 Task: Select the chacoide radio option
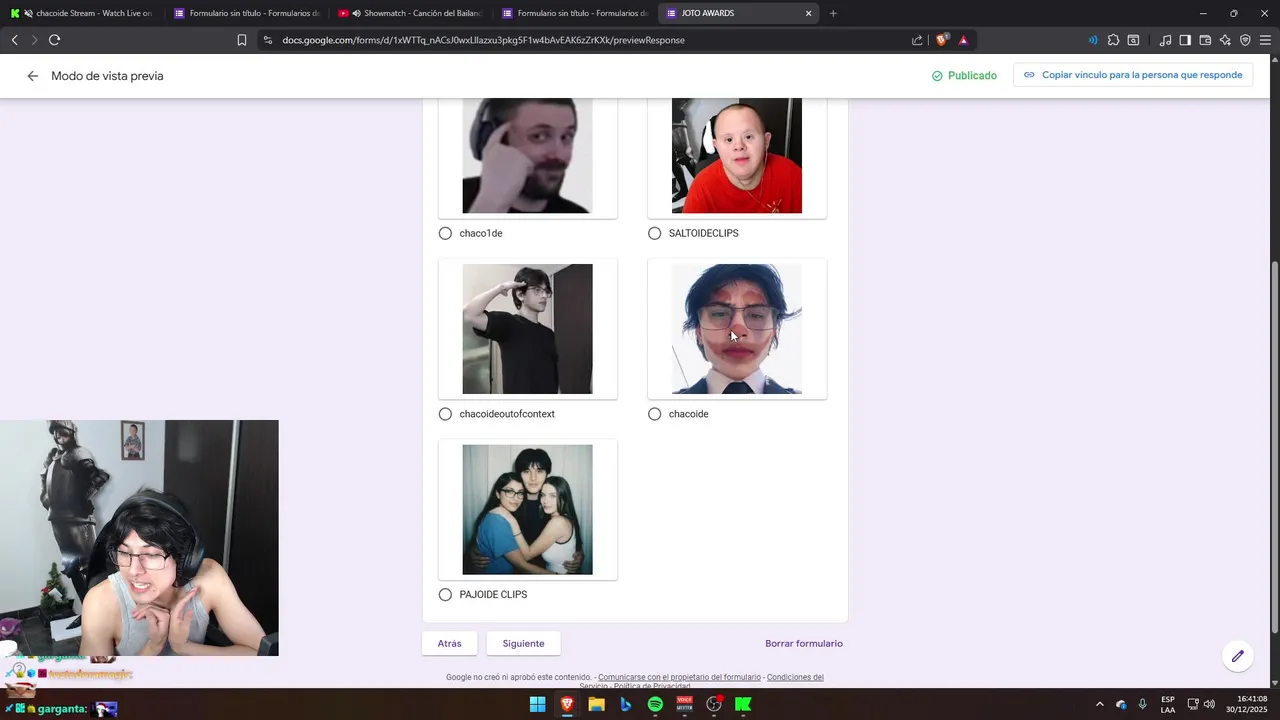(654, 414)
